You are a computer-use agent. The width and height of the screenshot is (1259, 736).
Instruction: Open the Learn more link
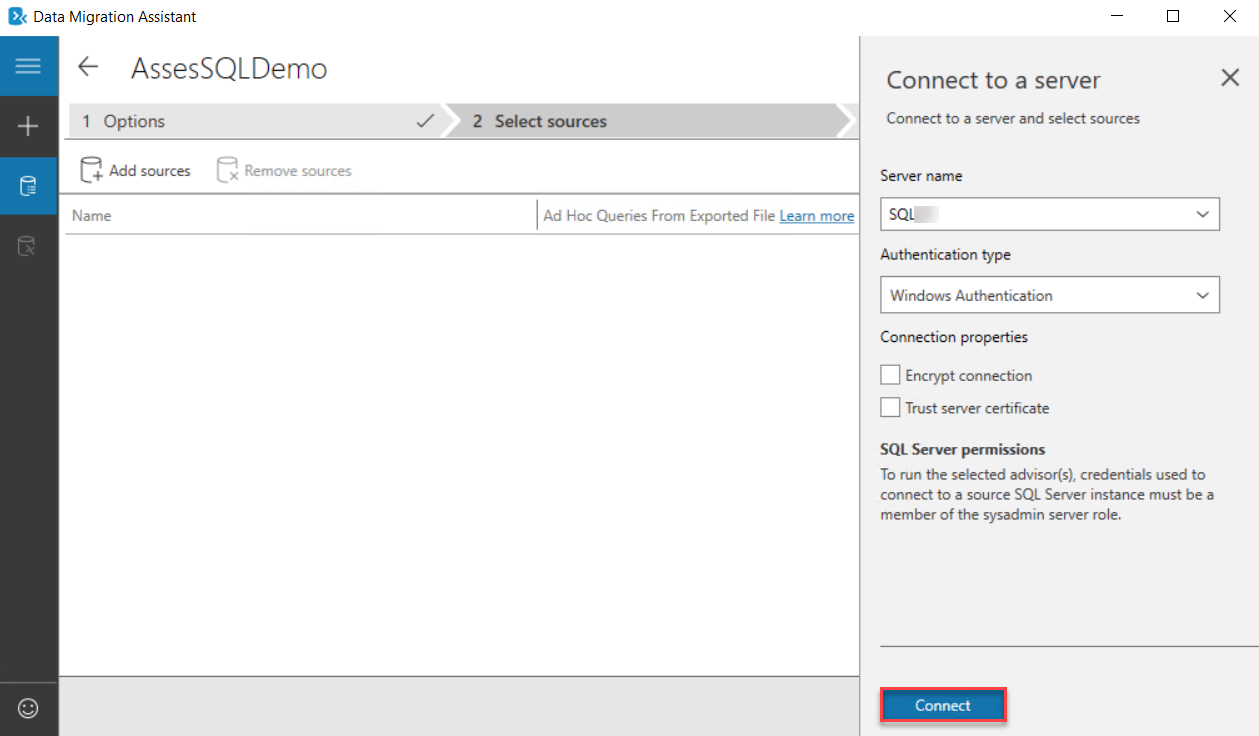coord(817,215)
